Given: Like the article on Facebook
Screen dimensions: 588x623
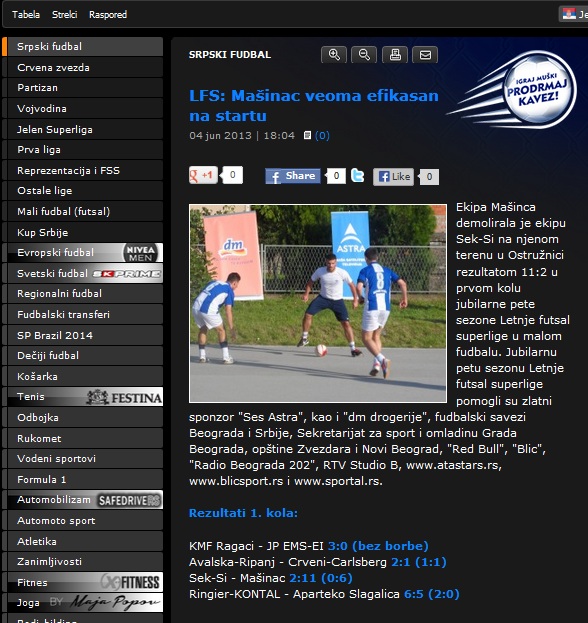Looking at the screenshot, I should click(x=393, y=177).
